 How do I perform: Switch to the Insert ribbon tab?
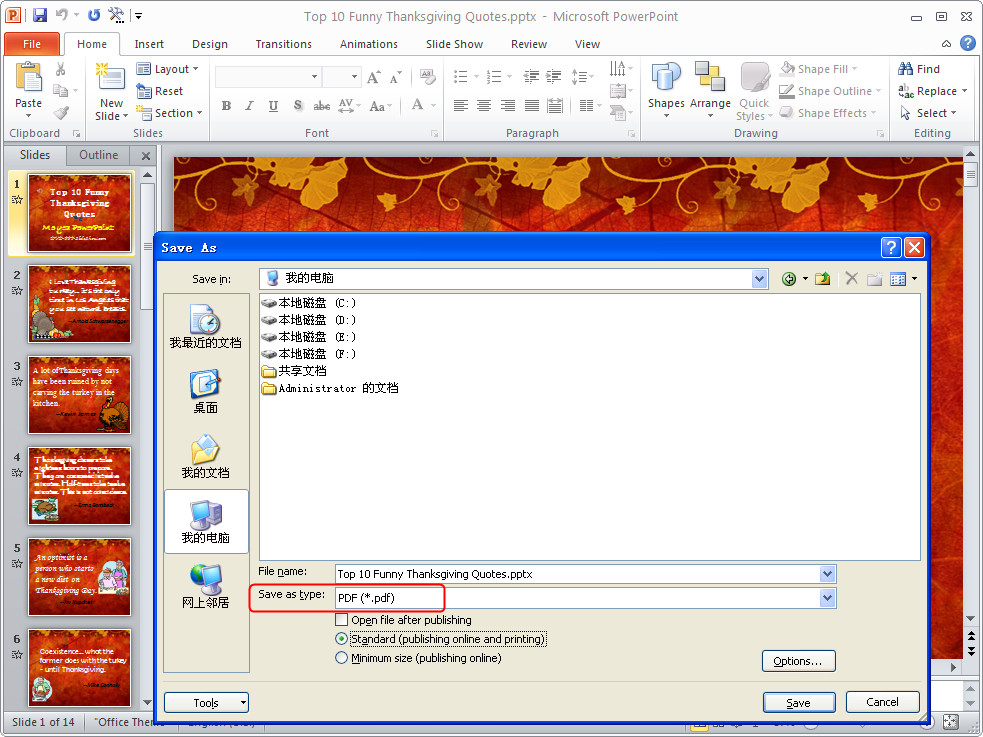[149, 44]
